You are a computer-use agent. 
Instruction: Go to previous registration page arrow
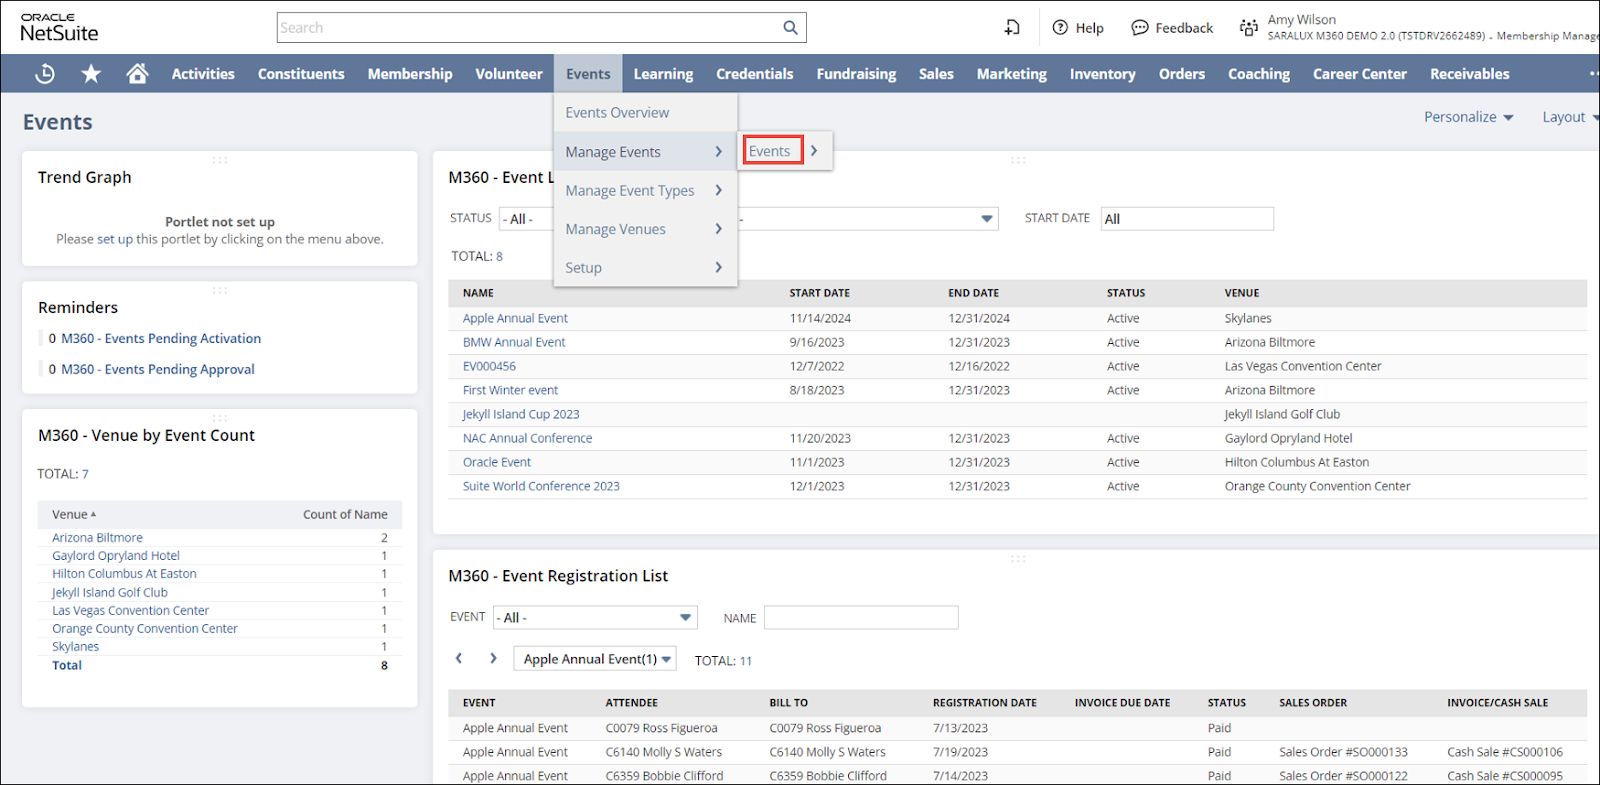tap(459, 658)
